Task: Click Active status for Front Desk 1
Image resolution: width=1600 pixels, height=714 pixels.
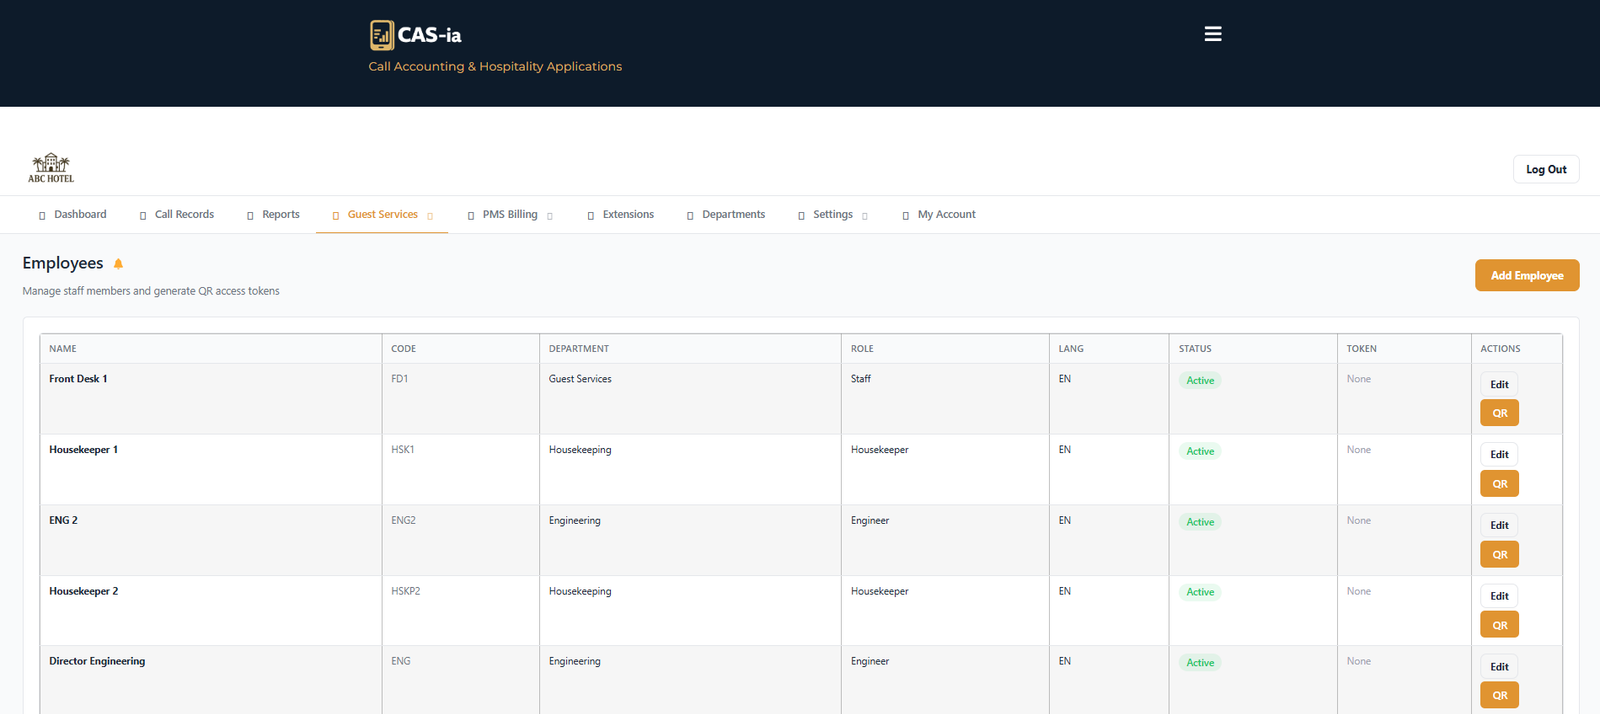Action: pos(1199,381)
